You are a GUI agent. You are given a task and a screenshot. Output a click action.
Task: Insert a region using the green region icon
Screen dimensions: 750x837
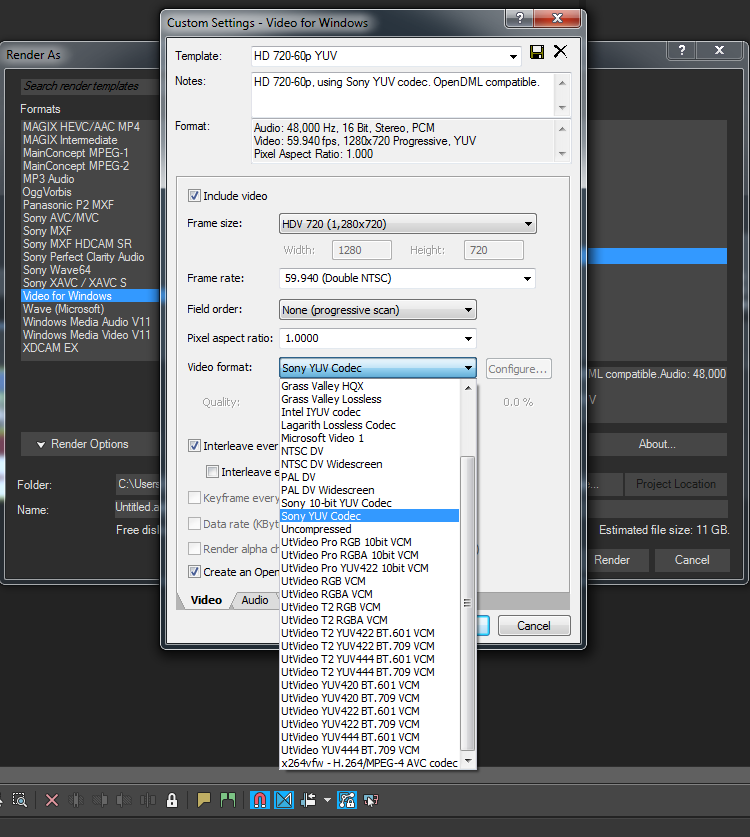(x=228, y=800)
